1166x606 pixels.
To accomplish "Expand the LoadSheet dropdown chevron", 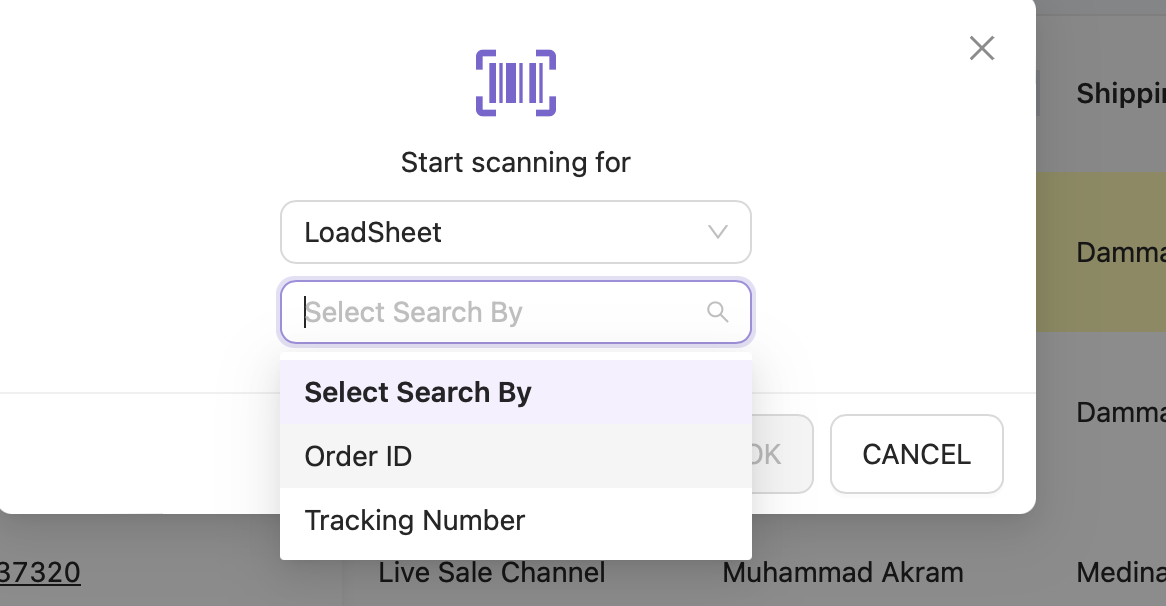I will point(718,232).
